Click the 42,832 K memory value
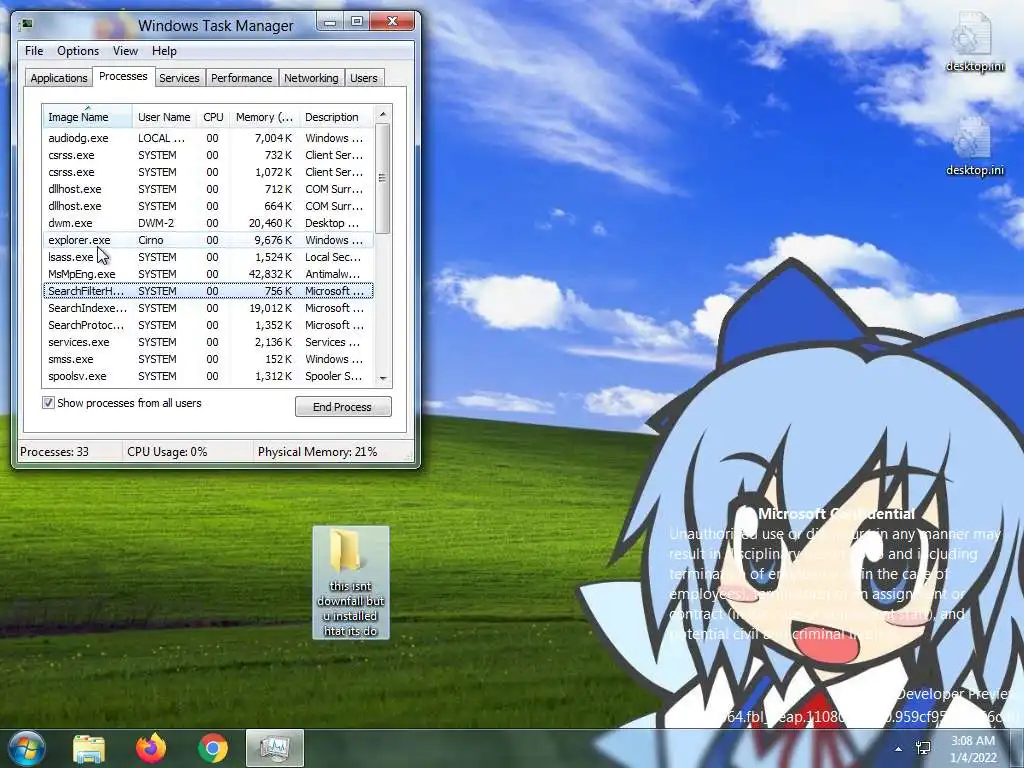1024x768 pixels. pyautogui.click(x=270, y=274)
